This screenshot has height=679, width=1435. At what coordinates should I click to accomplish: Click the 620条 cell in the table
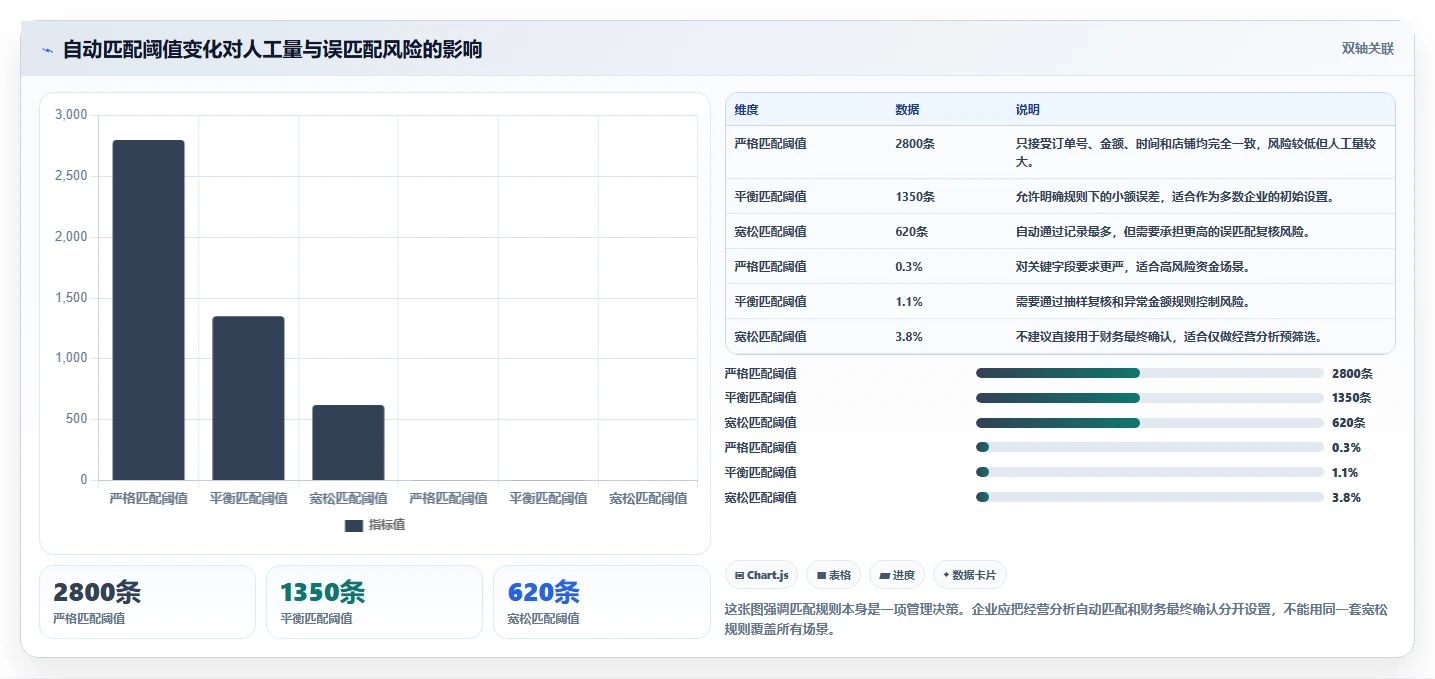pyautogui.click(x=911, y=232)
